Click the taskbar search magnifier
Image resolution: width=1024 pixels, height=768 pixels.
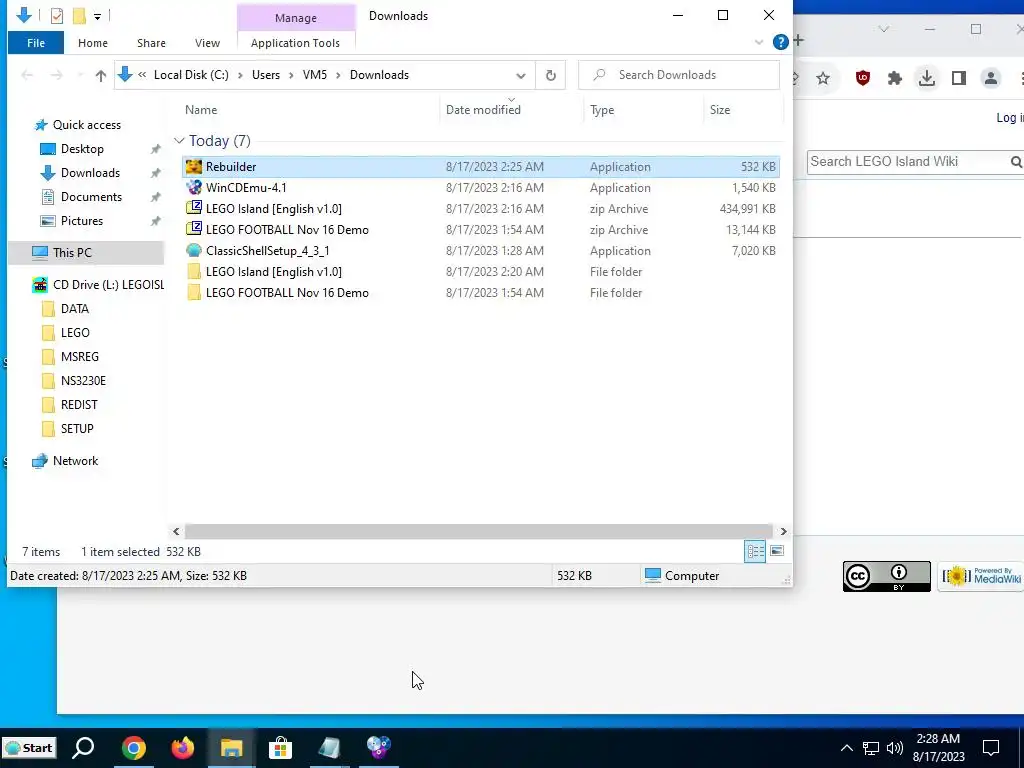(x=84, y=747)
